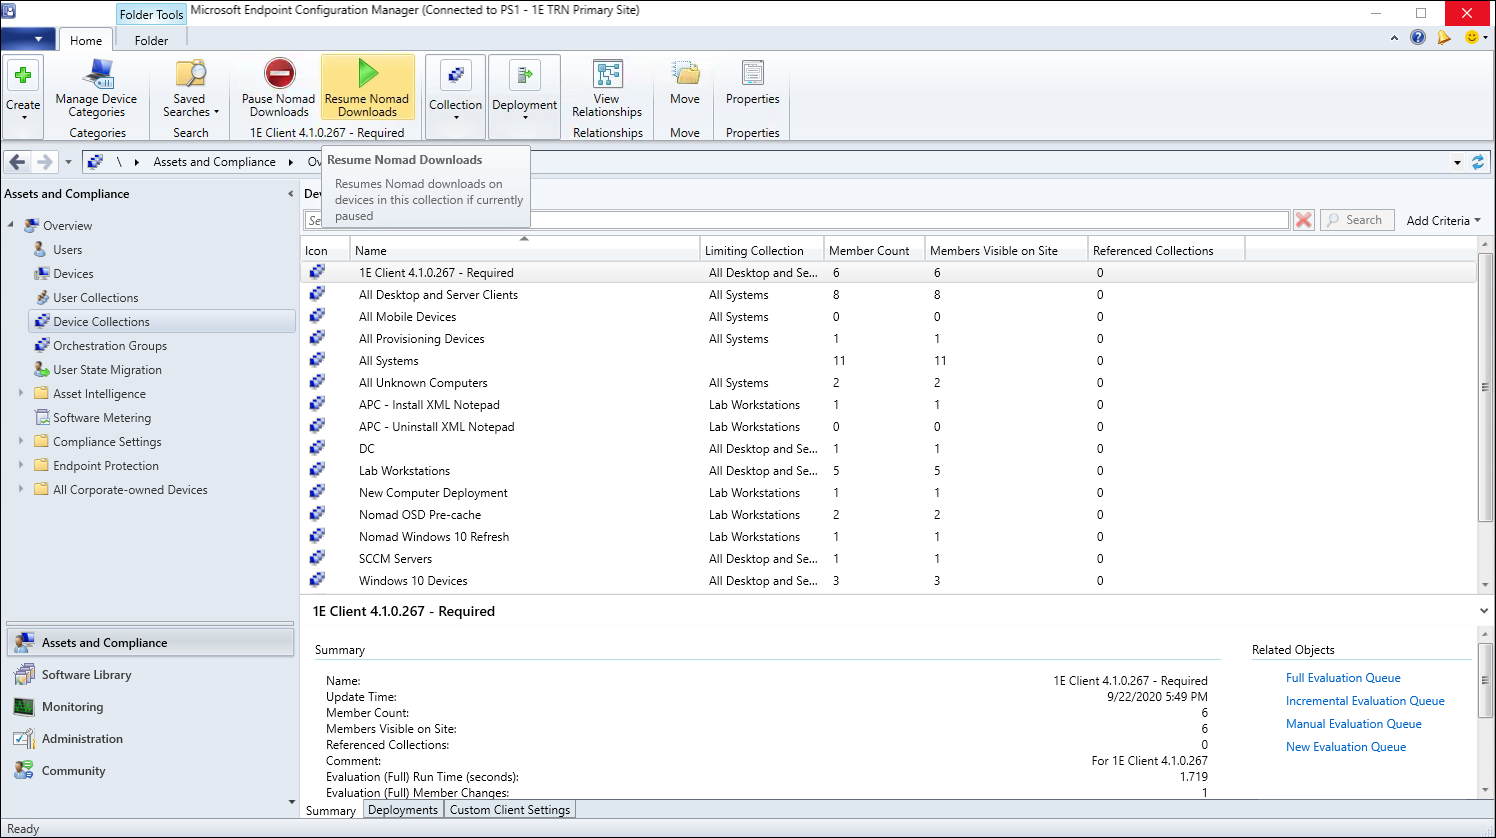Expand the Asset Intelligence tree node

(21, 393)
